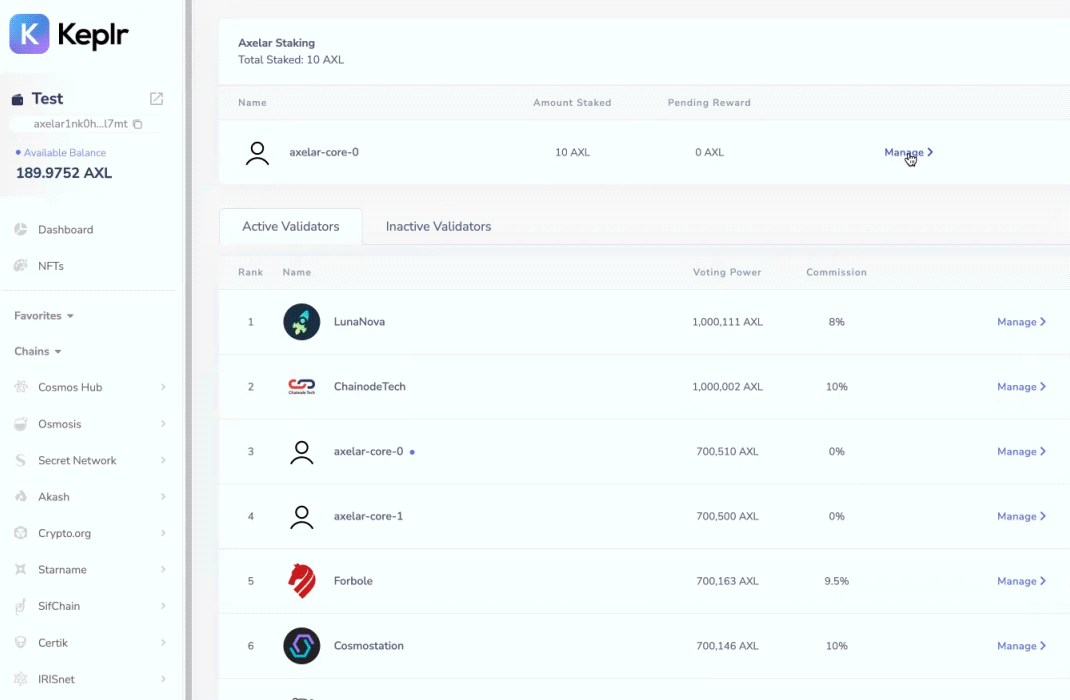The height and width of the screenshot is (700, 1070).
Task: Click the staked axelar-core-0 person avatar
Action: pyautogui.click(x=257, y=153)
